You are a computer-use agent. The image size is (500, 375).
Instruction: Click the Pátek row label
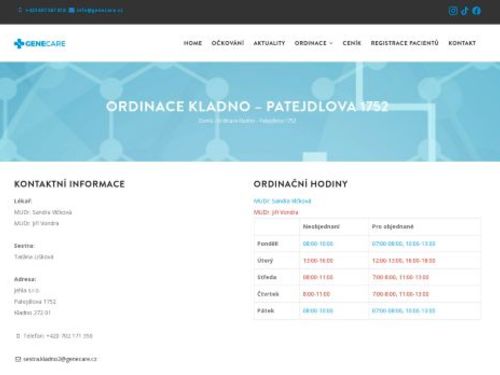[x=266, y=311]
